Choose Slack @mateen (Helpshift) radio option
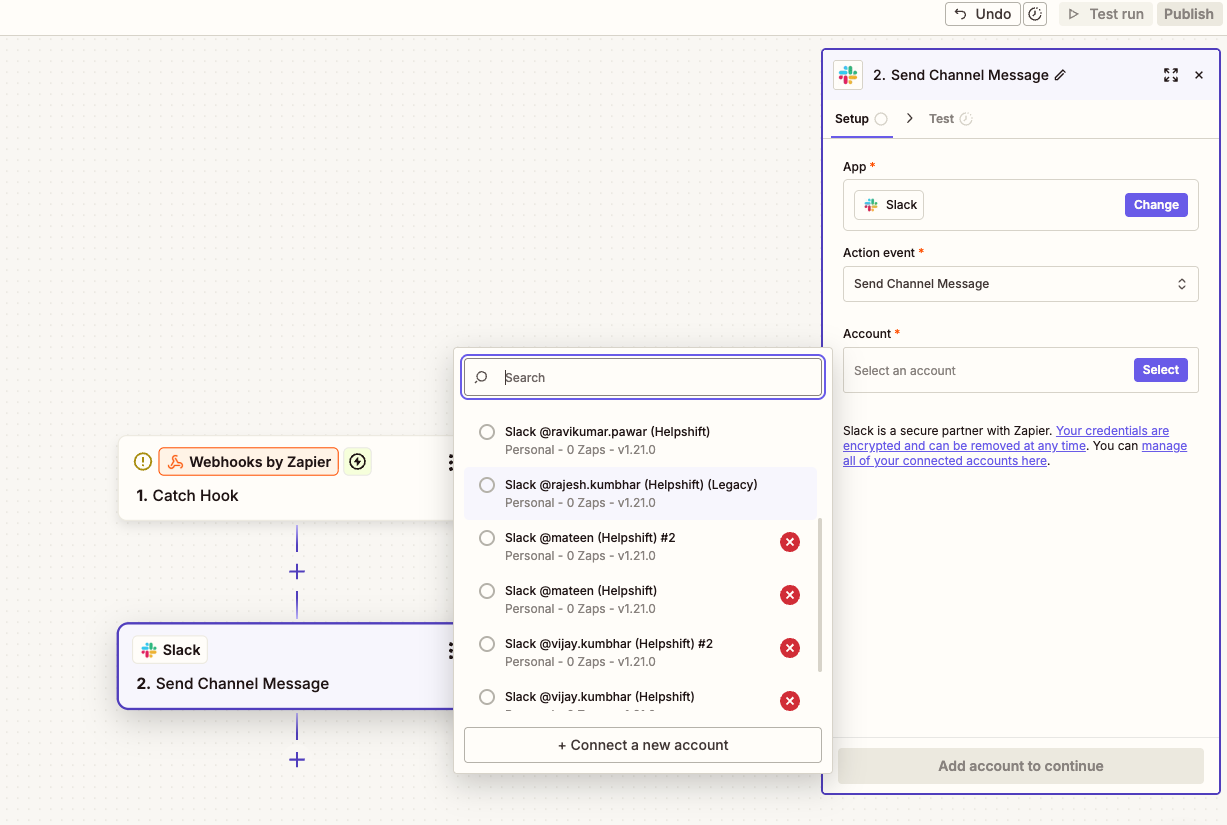The height and width of the screenshot is (825, 1227). pos(487,591)
